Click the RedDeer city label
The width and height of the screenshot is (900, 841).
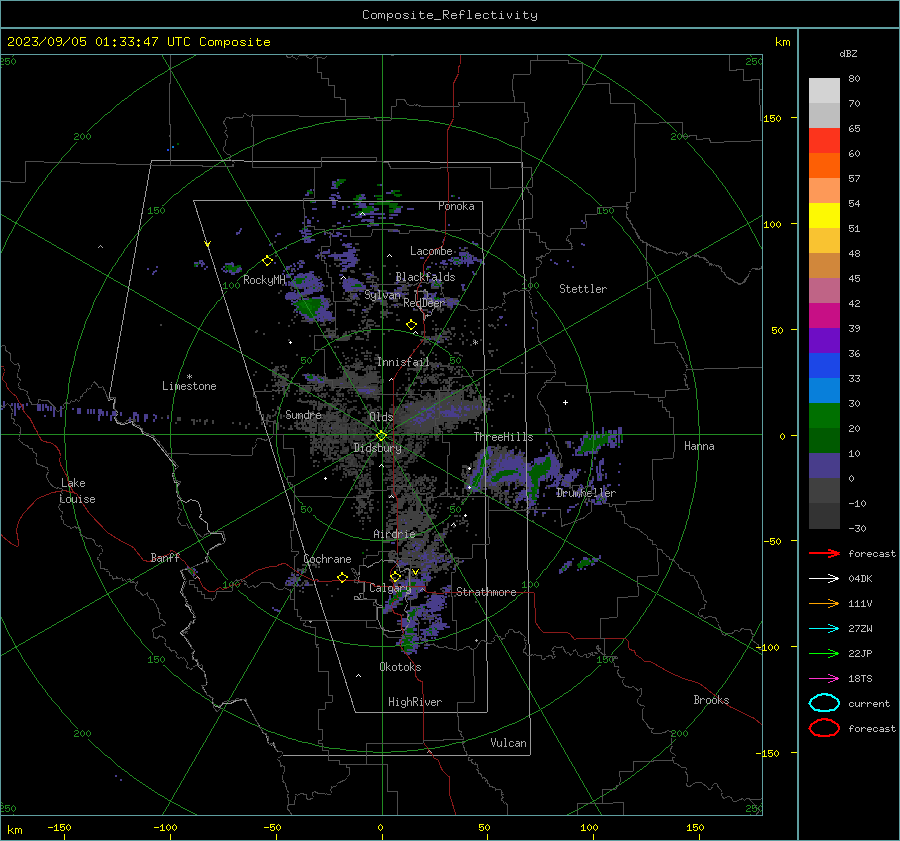coord(424,303)
